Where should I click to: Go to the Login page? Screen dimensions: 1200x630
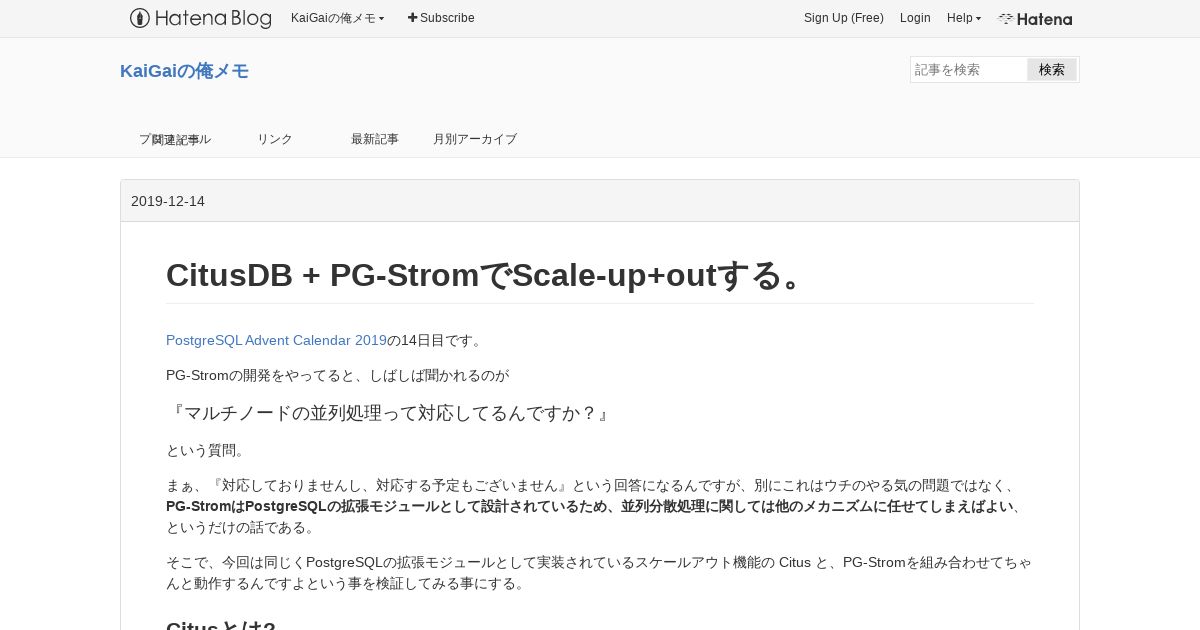tap(915, 18)
